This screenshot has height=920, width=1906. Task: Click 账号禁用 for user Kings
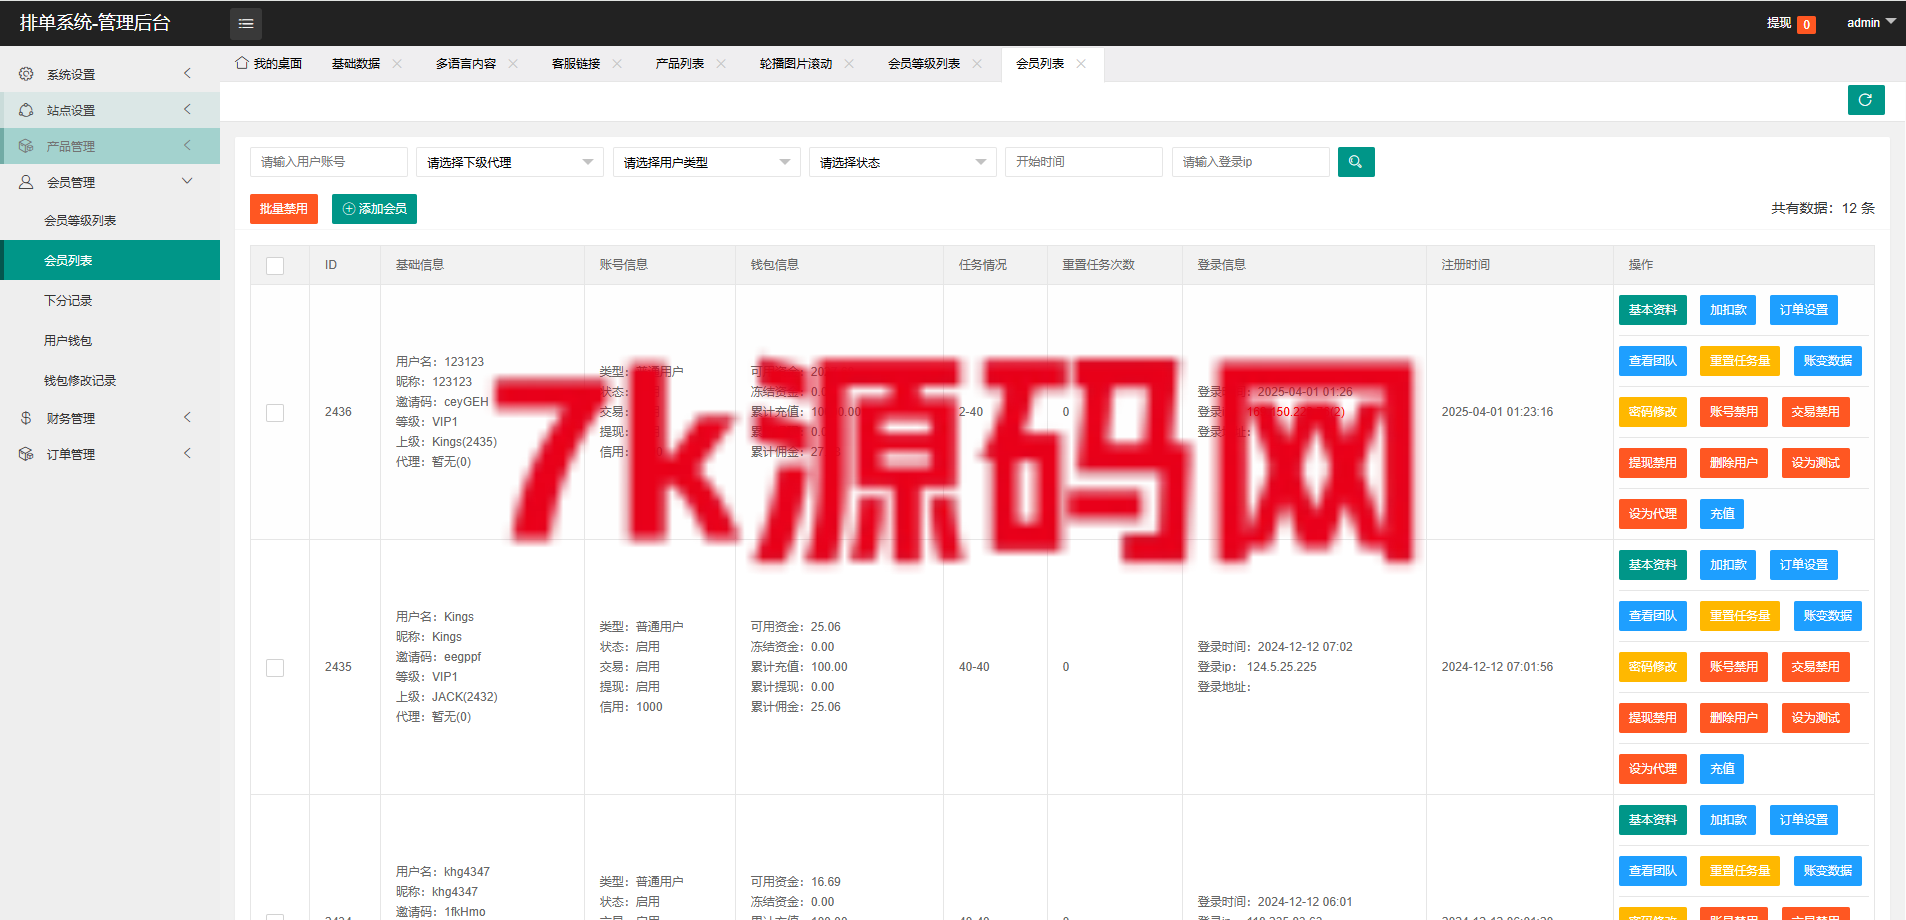tap(1734, 667)
